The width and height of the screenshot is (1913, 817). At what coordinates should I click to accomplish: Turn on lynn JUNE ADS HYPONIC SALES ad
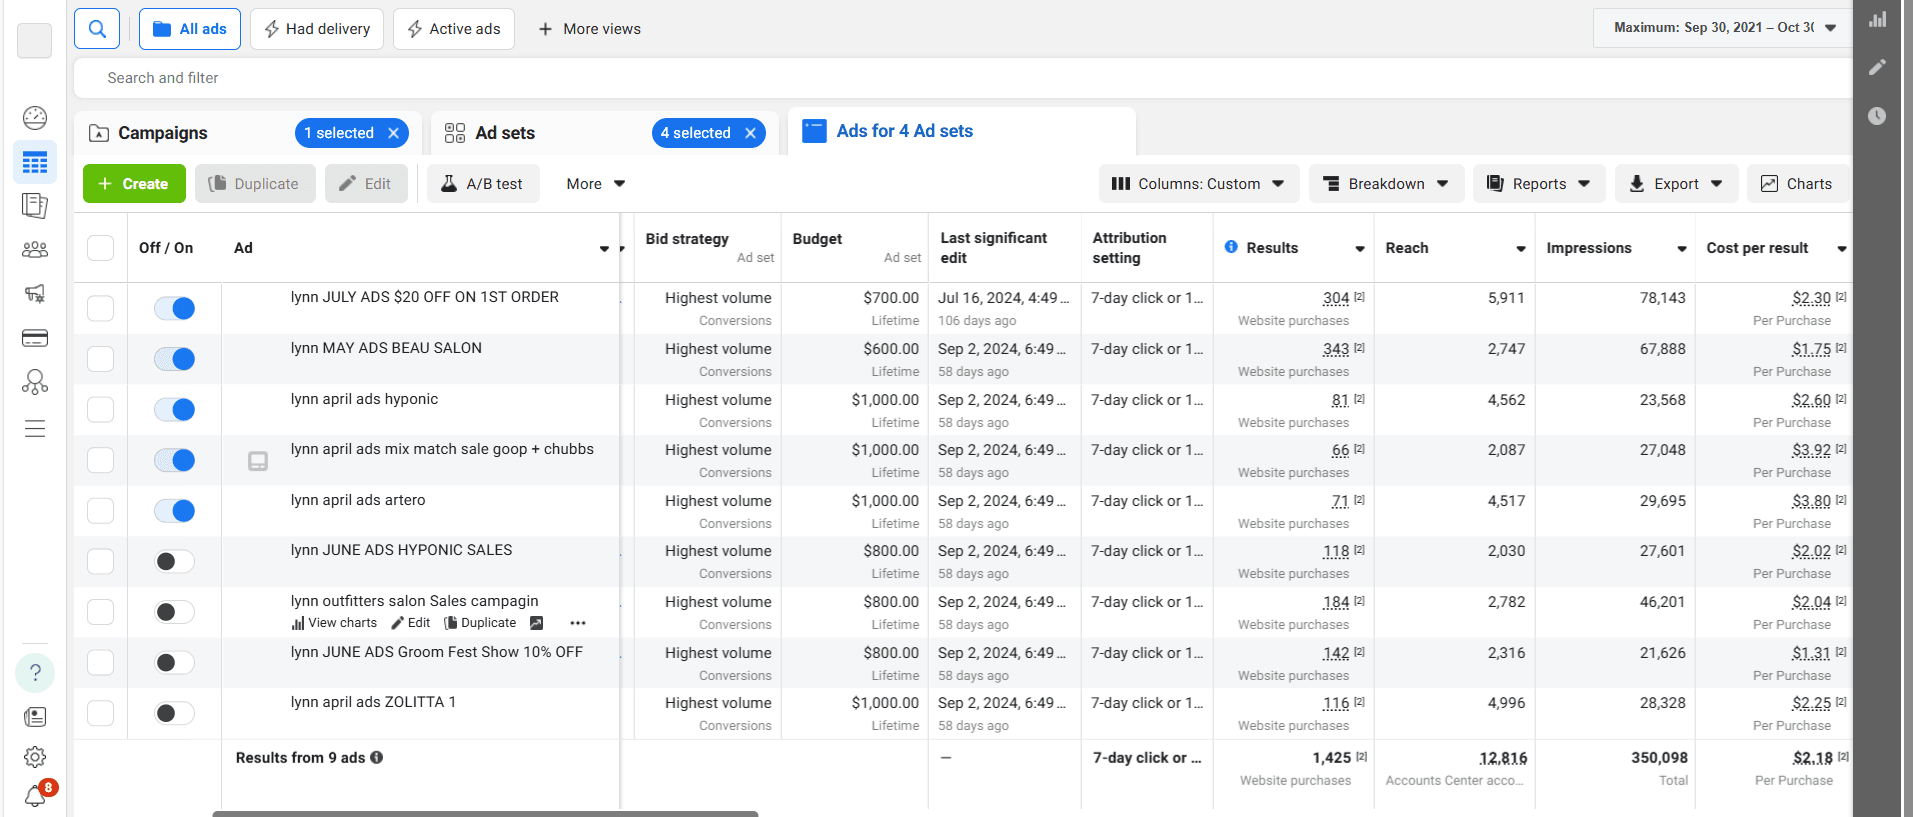[175, 562]
